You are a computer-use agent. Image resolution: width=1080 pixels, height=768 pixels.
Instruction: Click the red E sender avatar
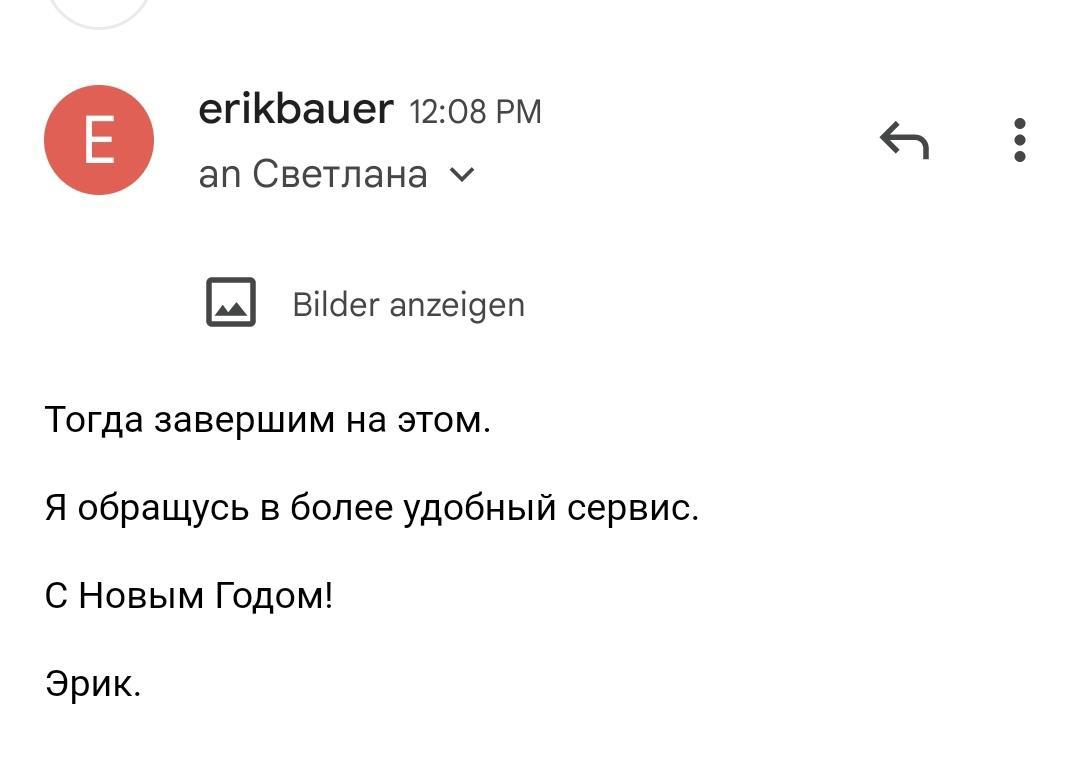[99, 140]
